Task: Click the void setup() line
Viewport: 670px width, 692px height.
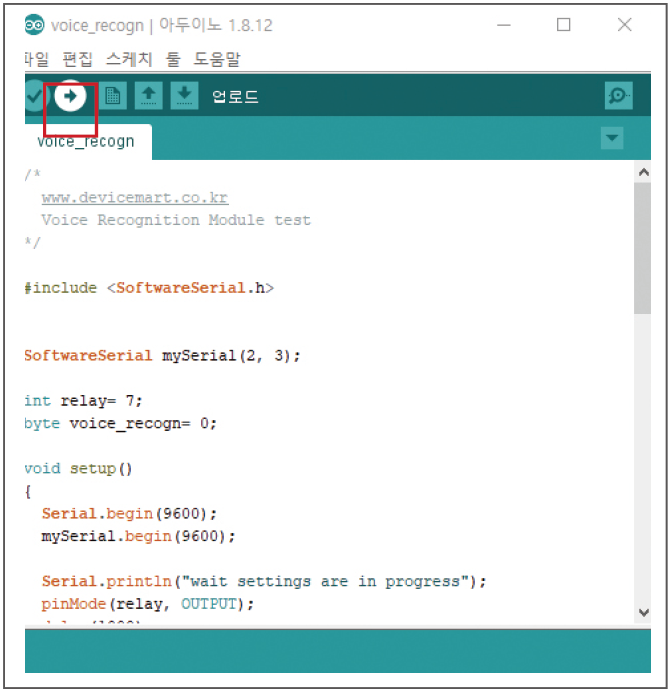Action: pyautogui.click(x=78, y=469)
